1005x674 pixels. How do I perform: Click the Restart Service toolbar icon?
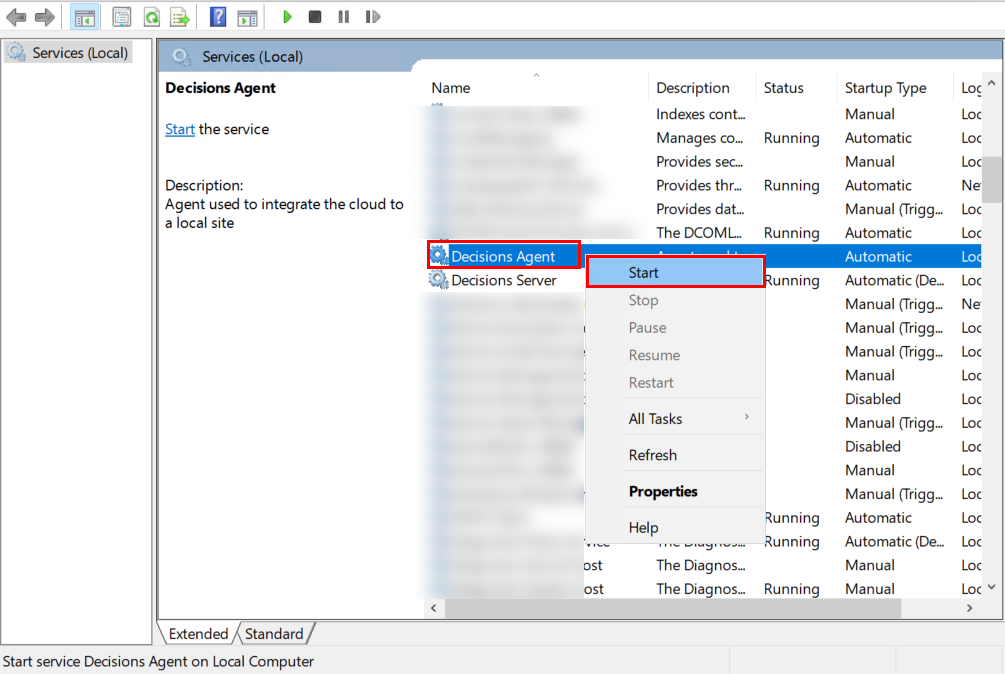(x=372, y=17)
